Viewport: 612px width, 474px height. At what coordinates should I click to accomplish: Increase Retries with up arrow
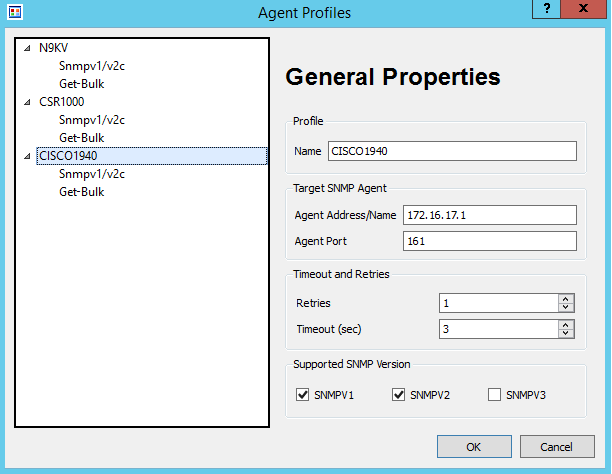click(566, 299)
